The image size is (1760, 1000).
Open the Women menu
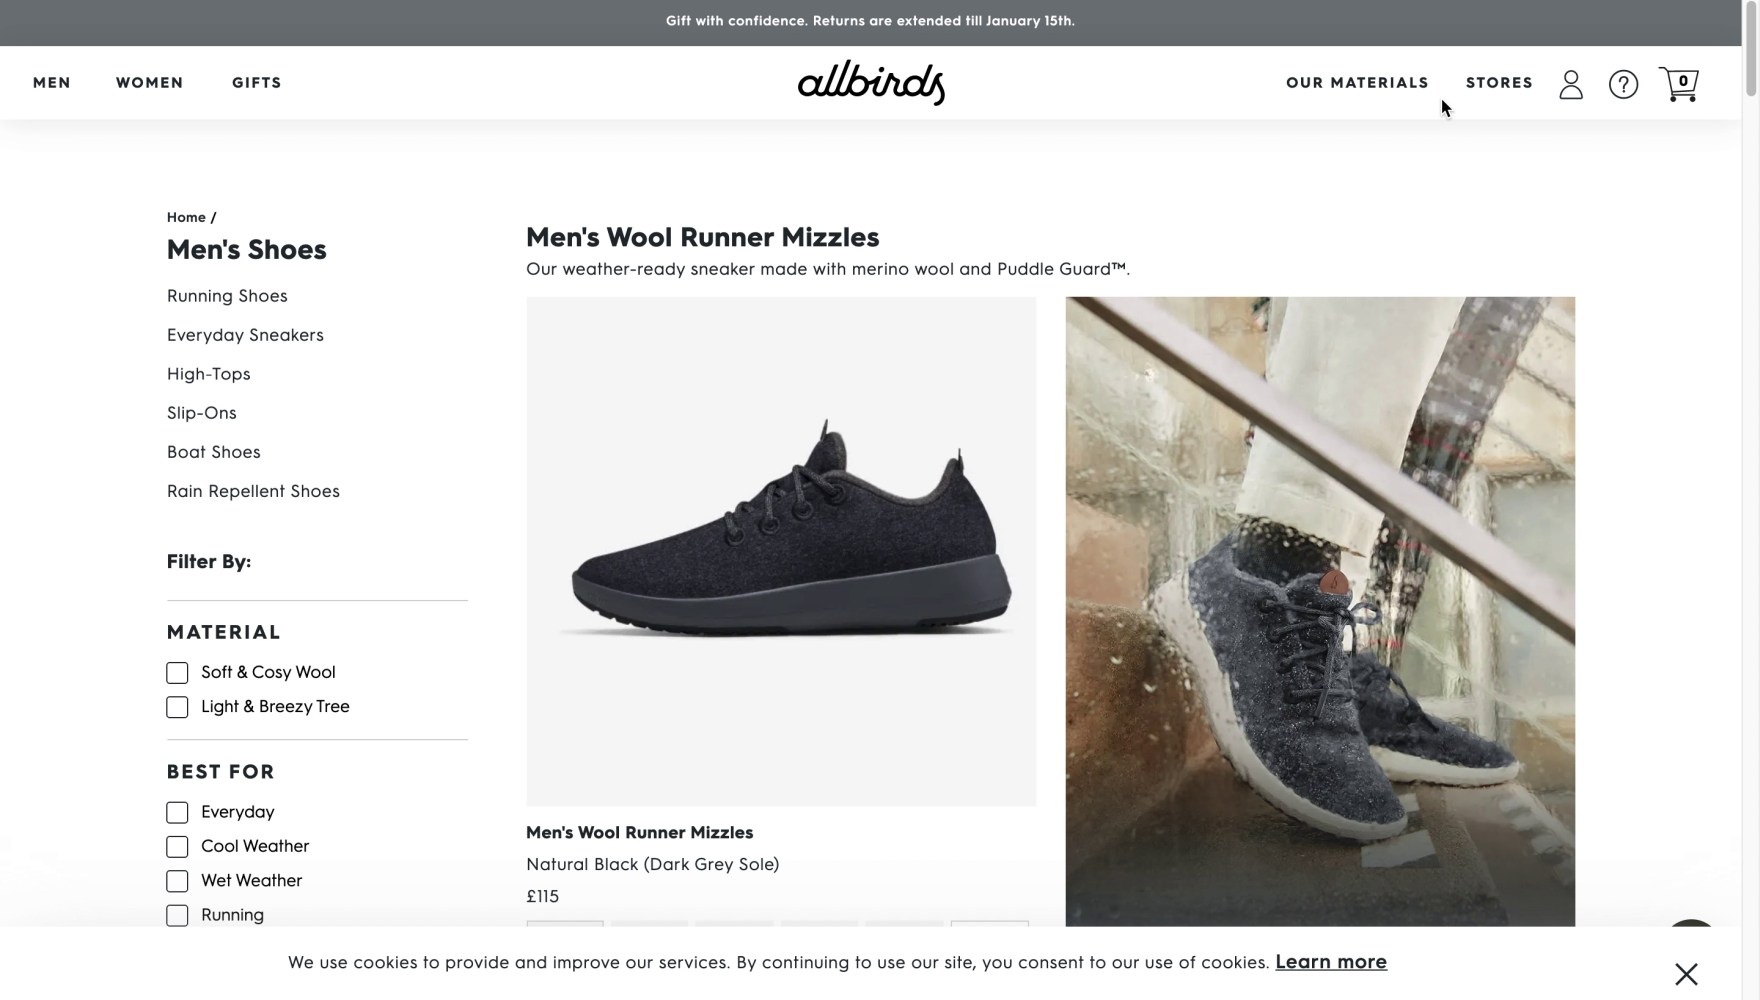[150, 83]
